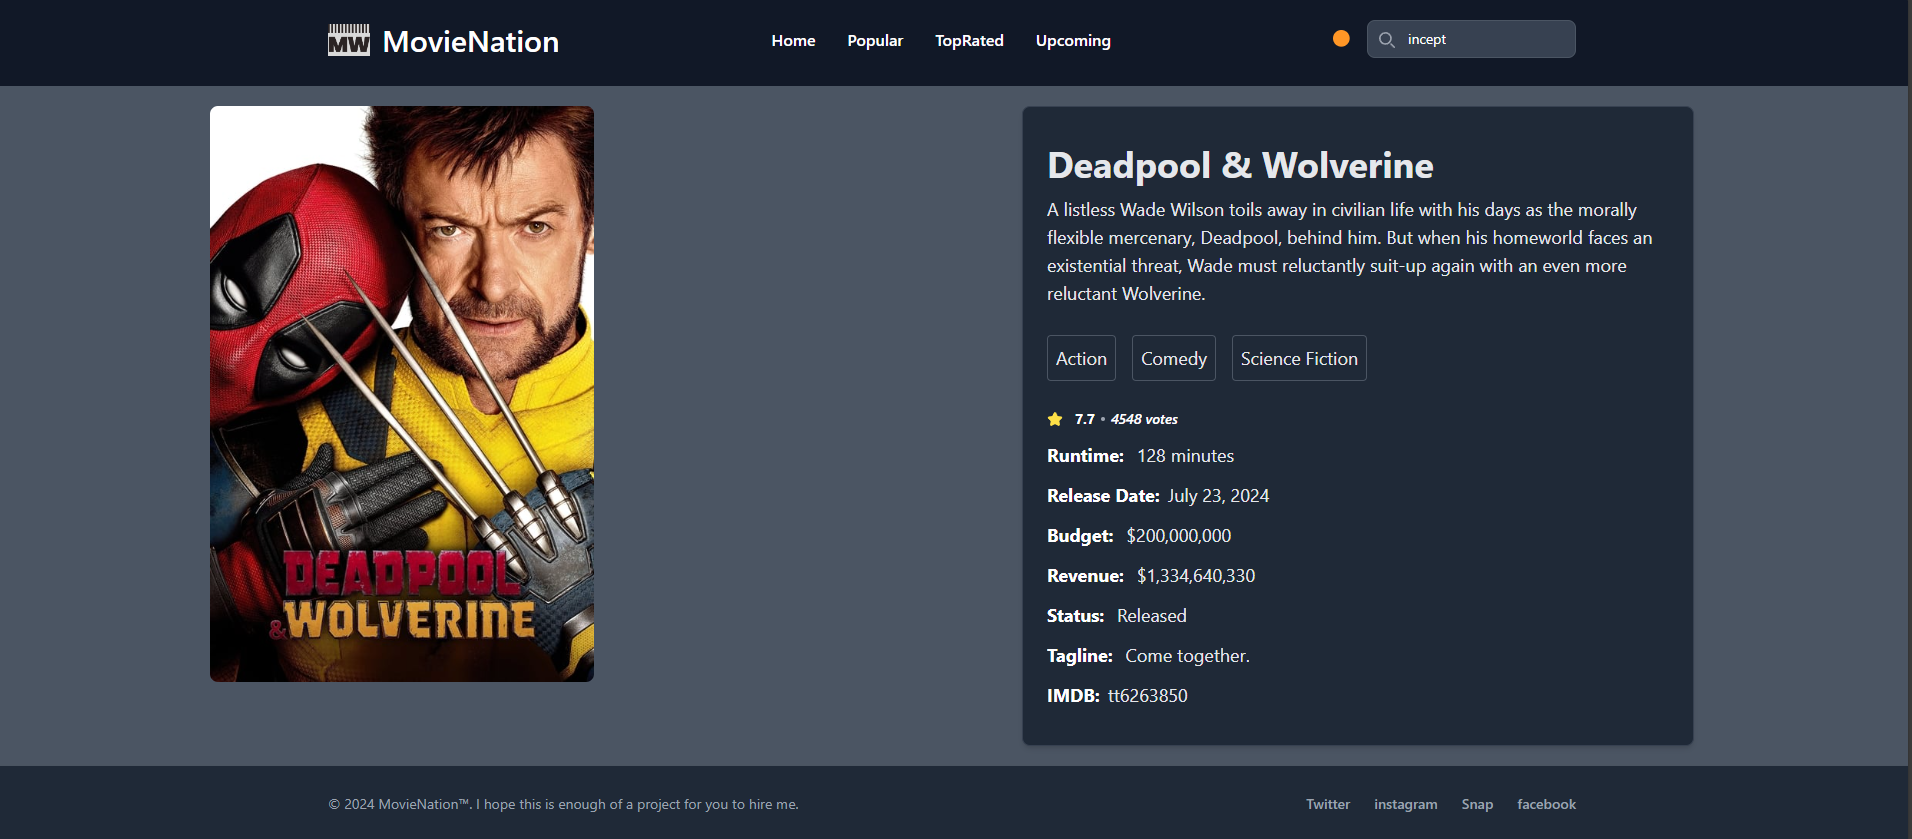Click the search magnifier icon
The width and height of the screenshot is (1912, 839).
(x=1386, y=40)
